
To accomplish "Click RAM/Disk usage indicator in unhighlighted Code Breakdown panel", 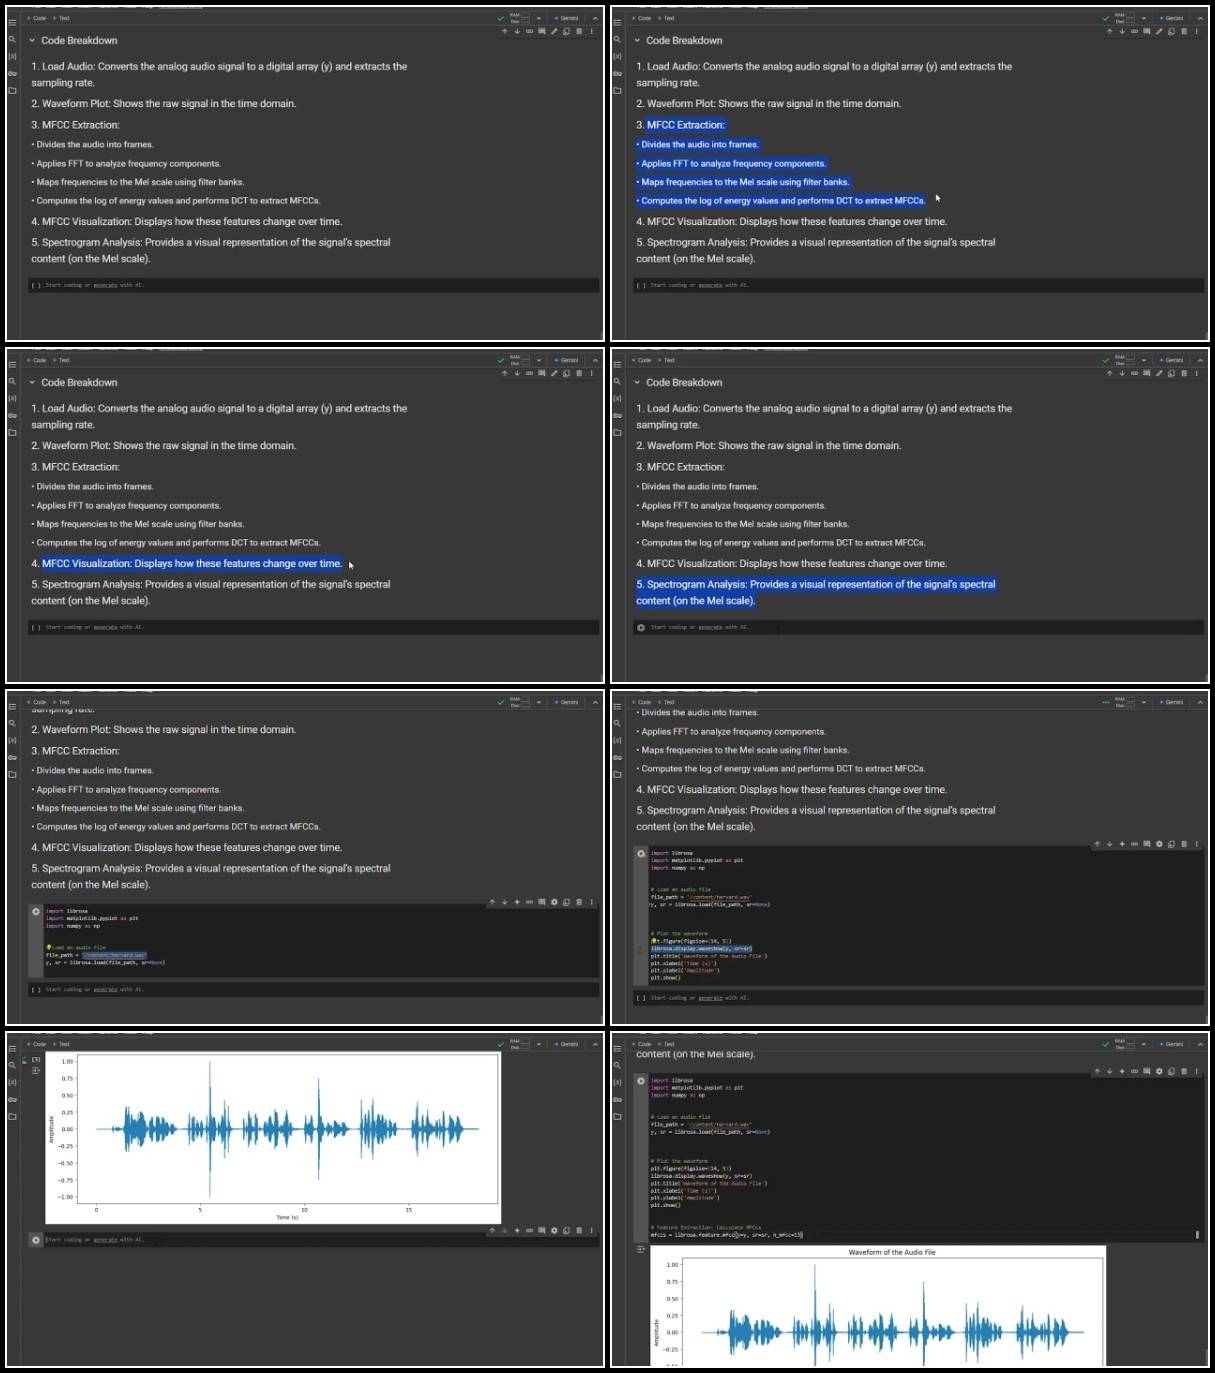I will pos(520,18).
